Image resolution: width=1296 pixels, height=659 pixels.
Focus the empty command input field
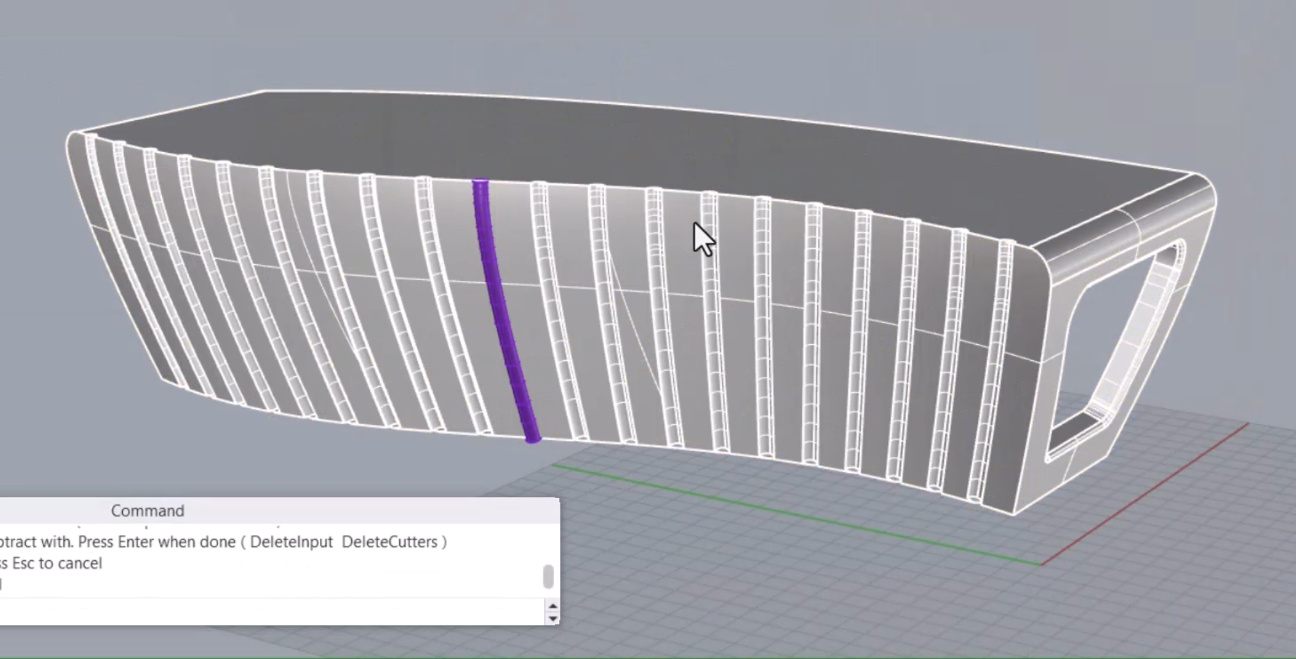point(270,612)
